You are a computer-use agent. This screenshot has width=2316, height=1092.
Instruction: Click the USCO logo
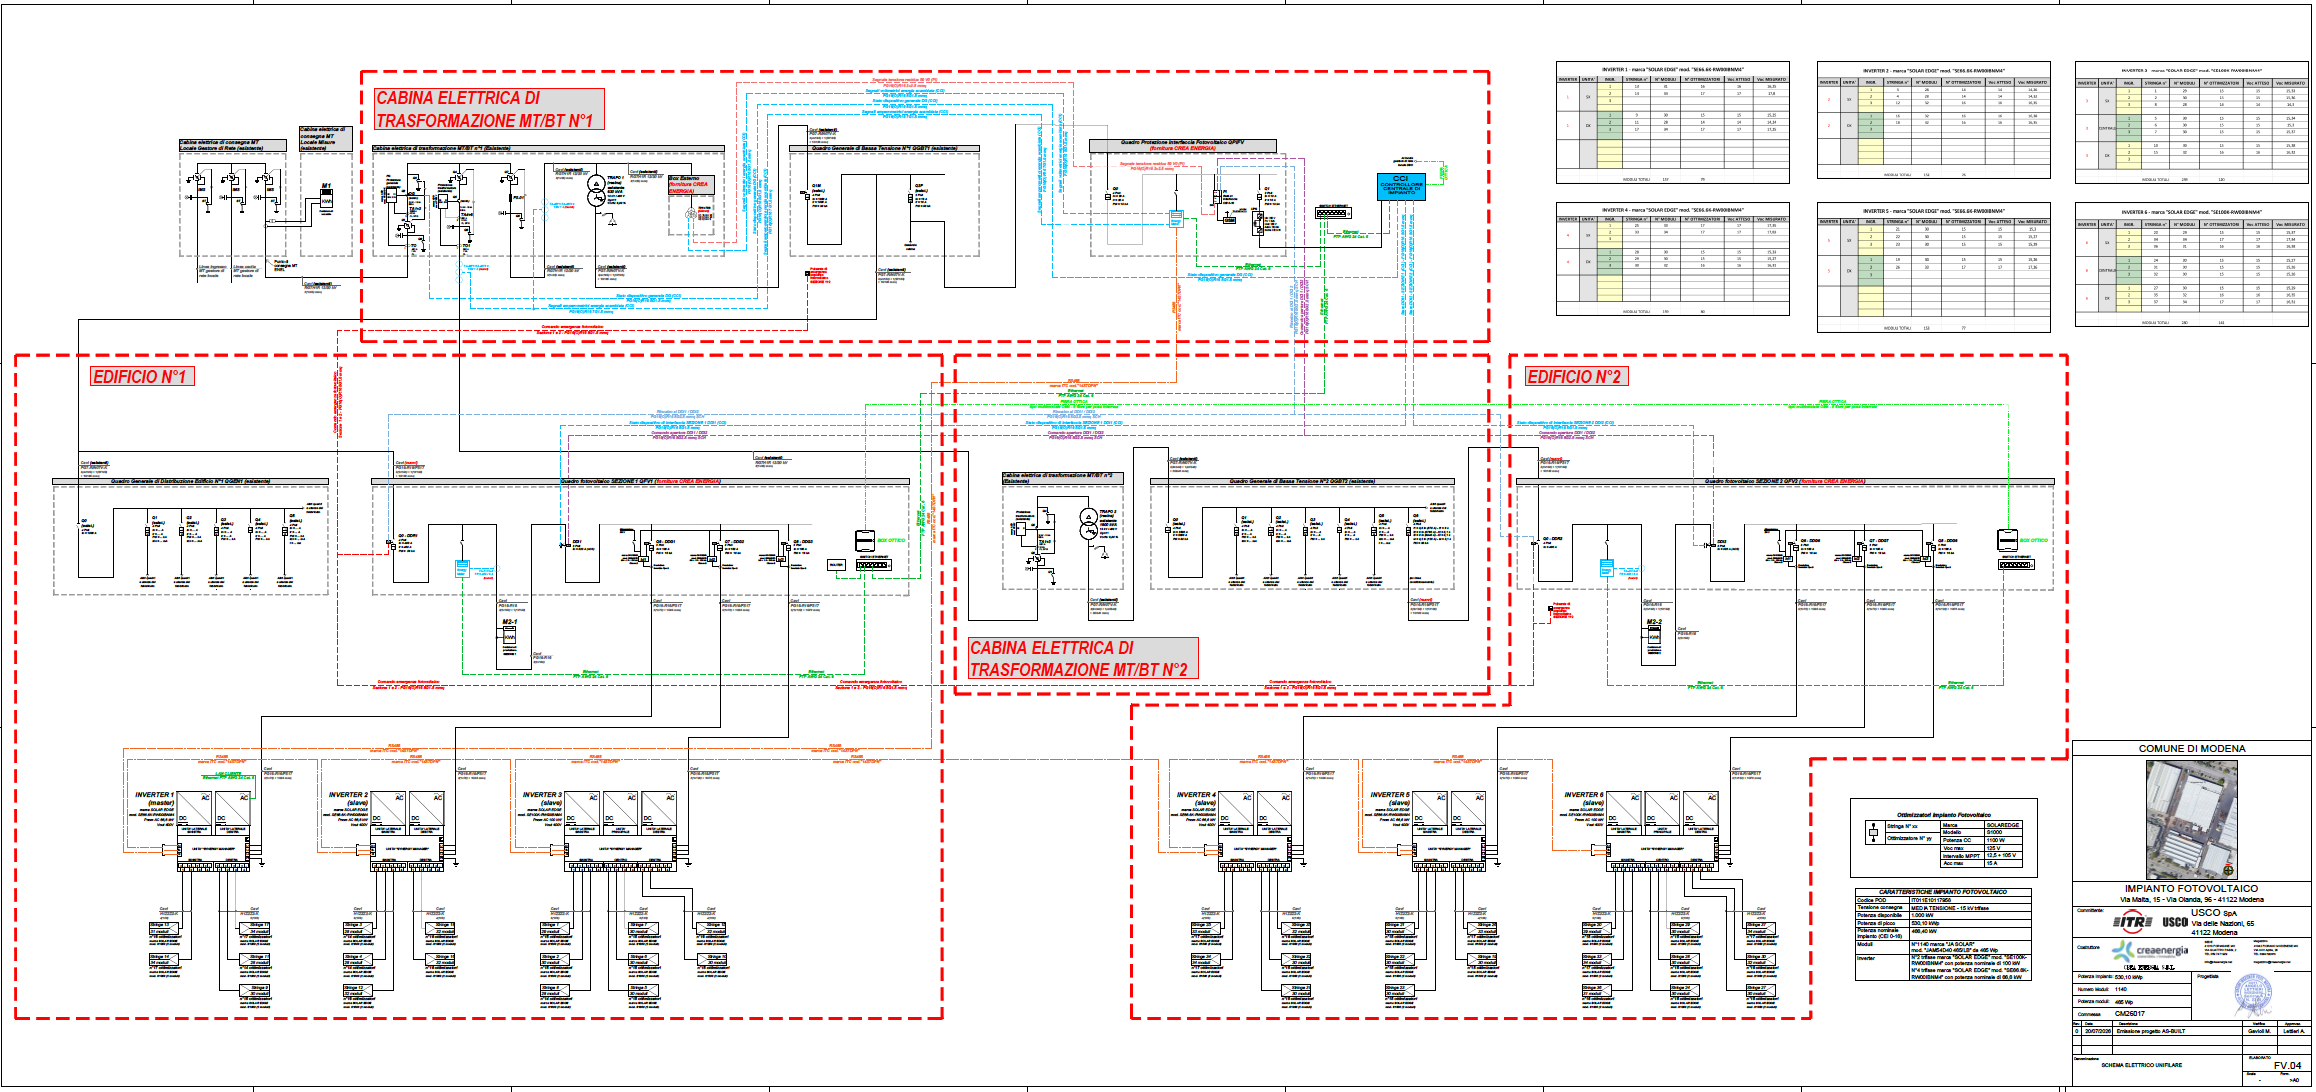tap(2175, 922)
